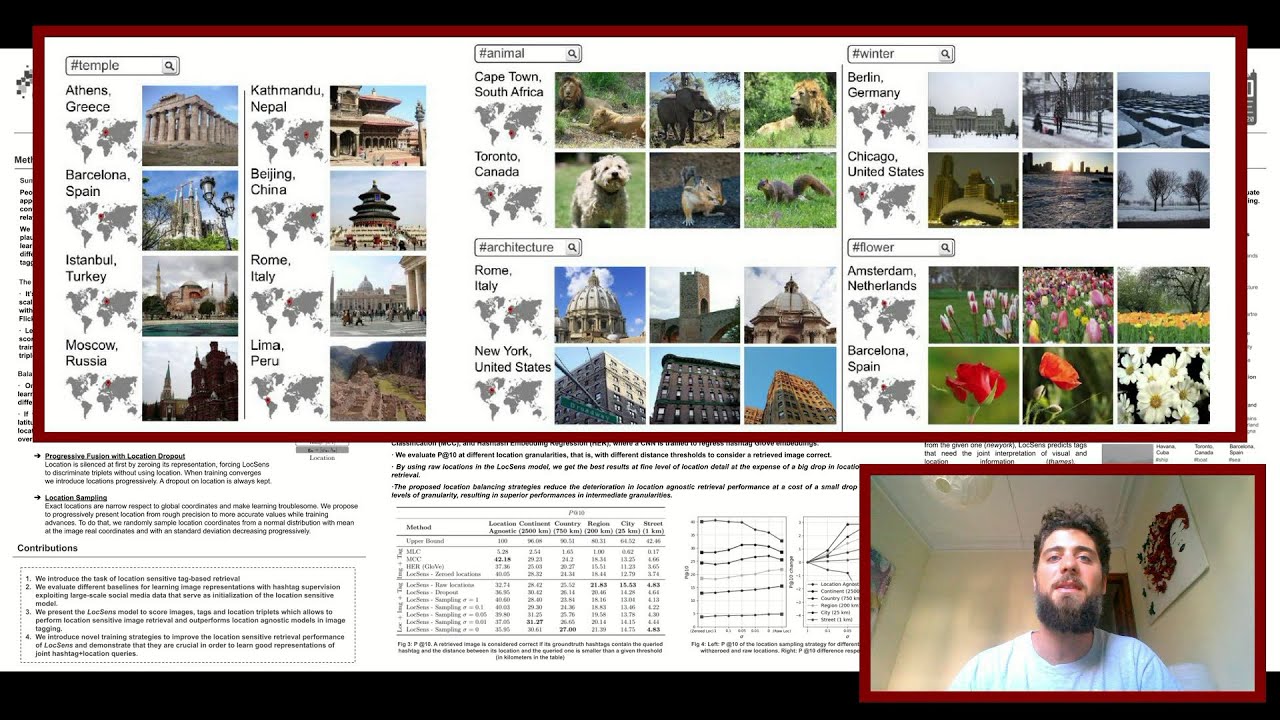Viewport: 1280px width, 720px height.
Task: Click the magnifier icon in the #flower search box
Action: [945, 247]
